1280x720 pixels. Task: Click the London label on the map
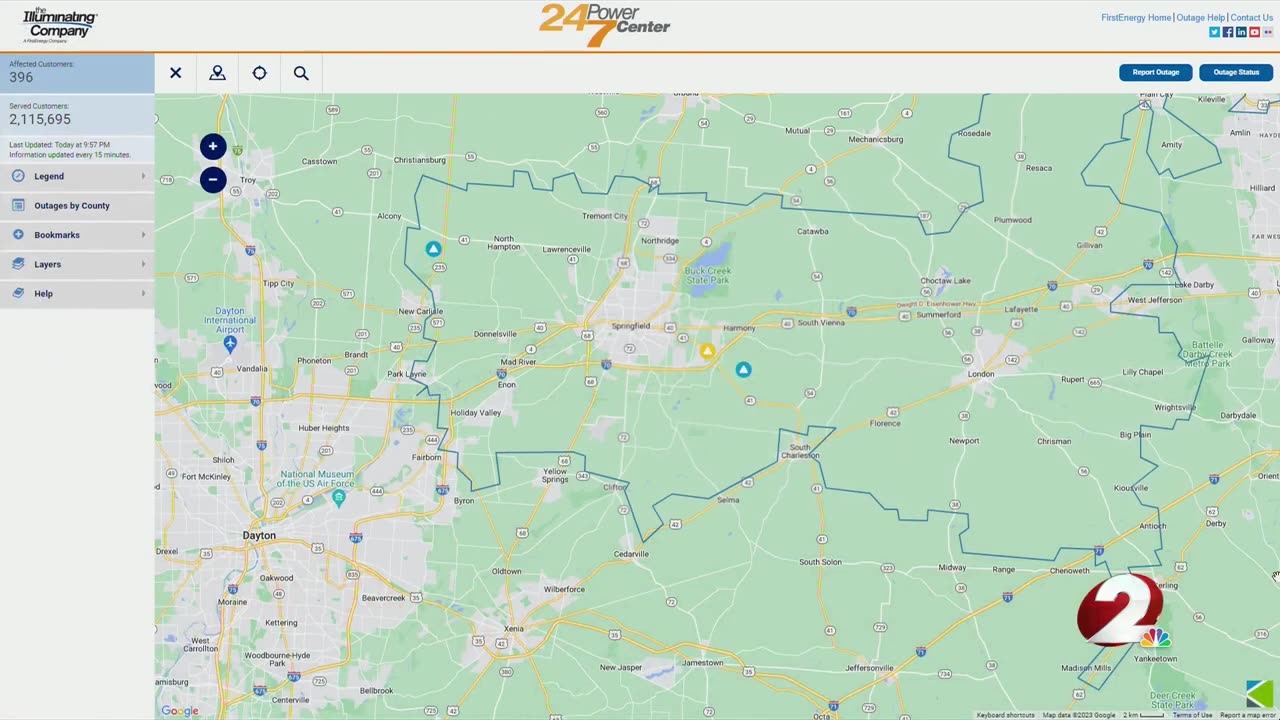point(981,374)
